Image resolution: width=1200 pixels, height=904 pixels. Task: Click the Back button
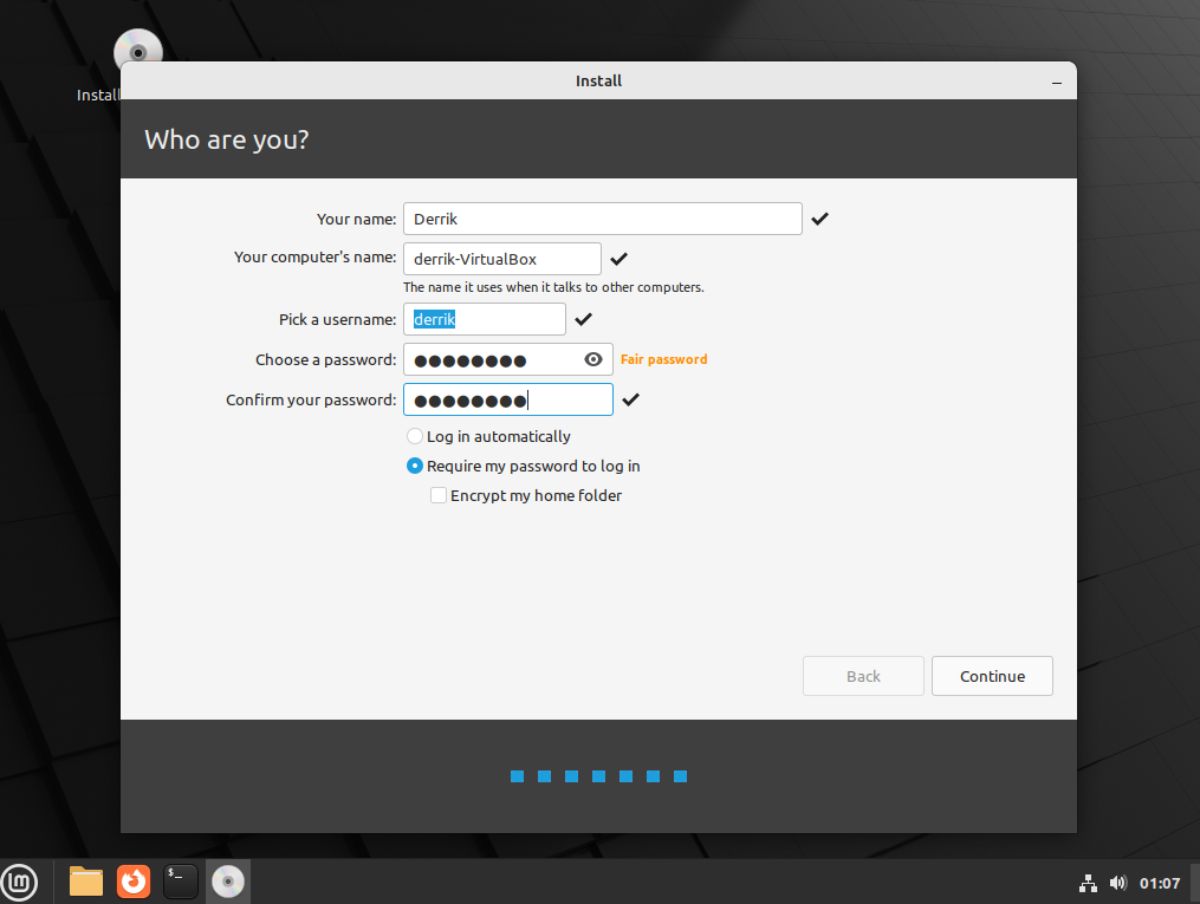click(x=862, y=676)
